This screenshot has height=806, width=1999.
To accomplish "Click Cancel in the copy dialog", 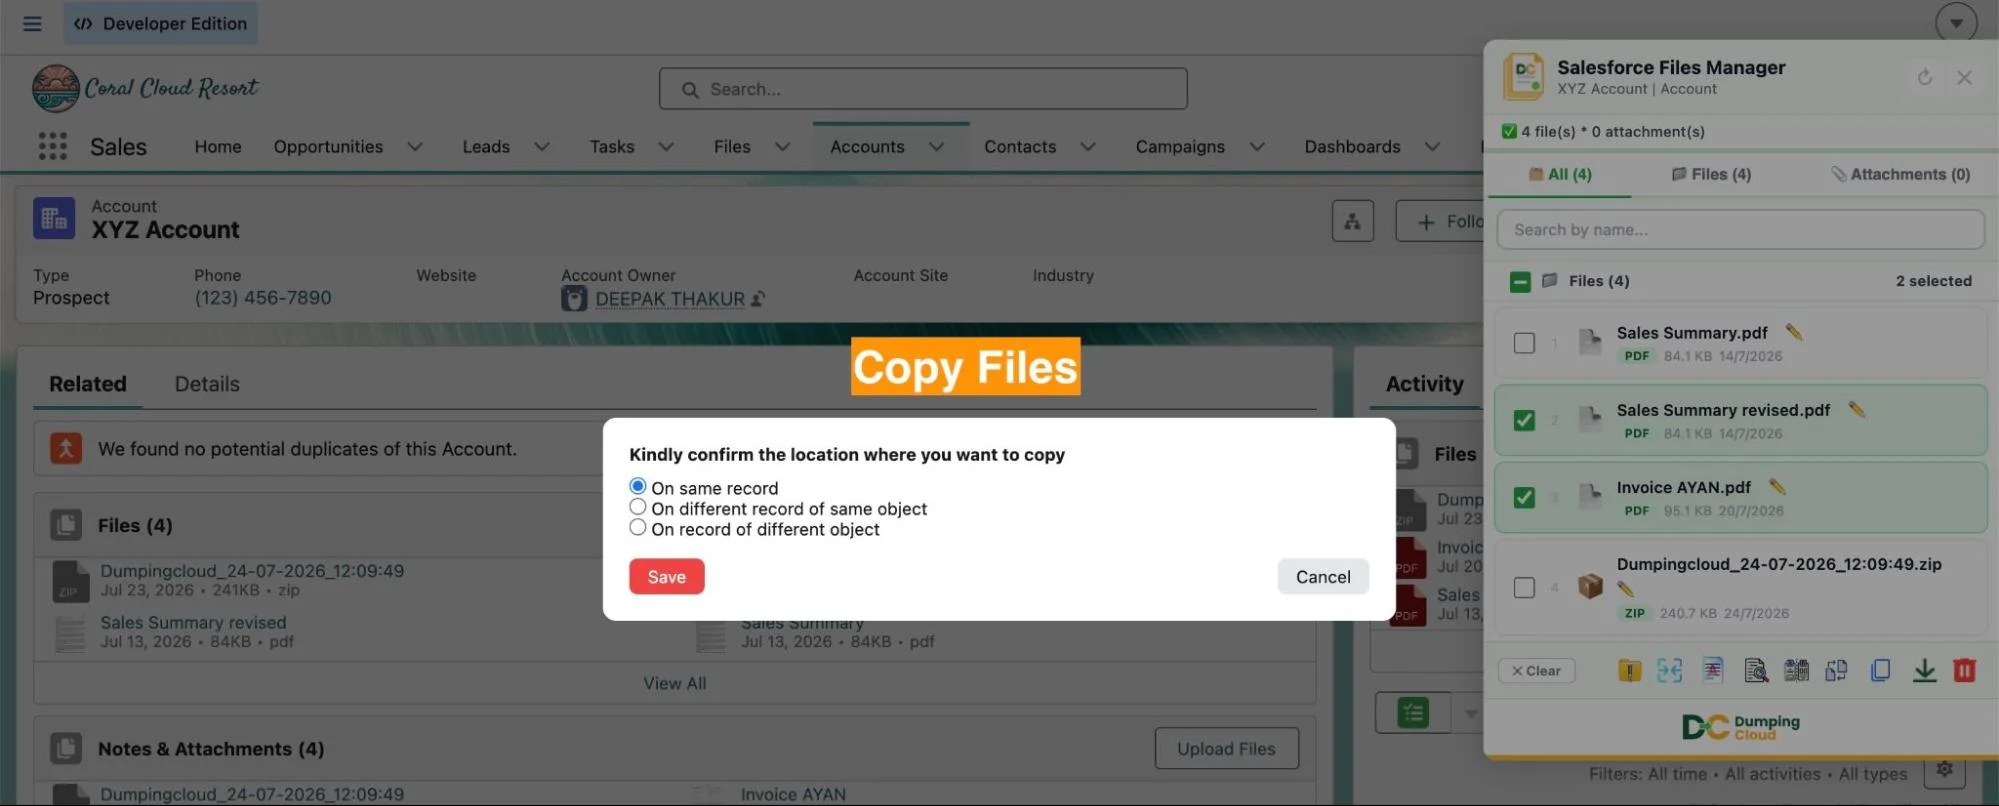I will [1323, 576].
